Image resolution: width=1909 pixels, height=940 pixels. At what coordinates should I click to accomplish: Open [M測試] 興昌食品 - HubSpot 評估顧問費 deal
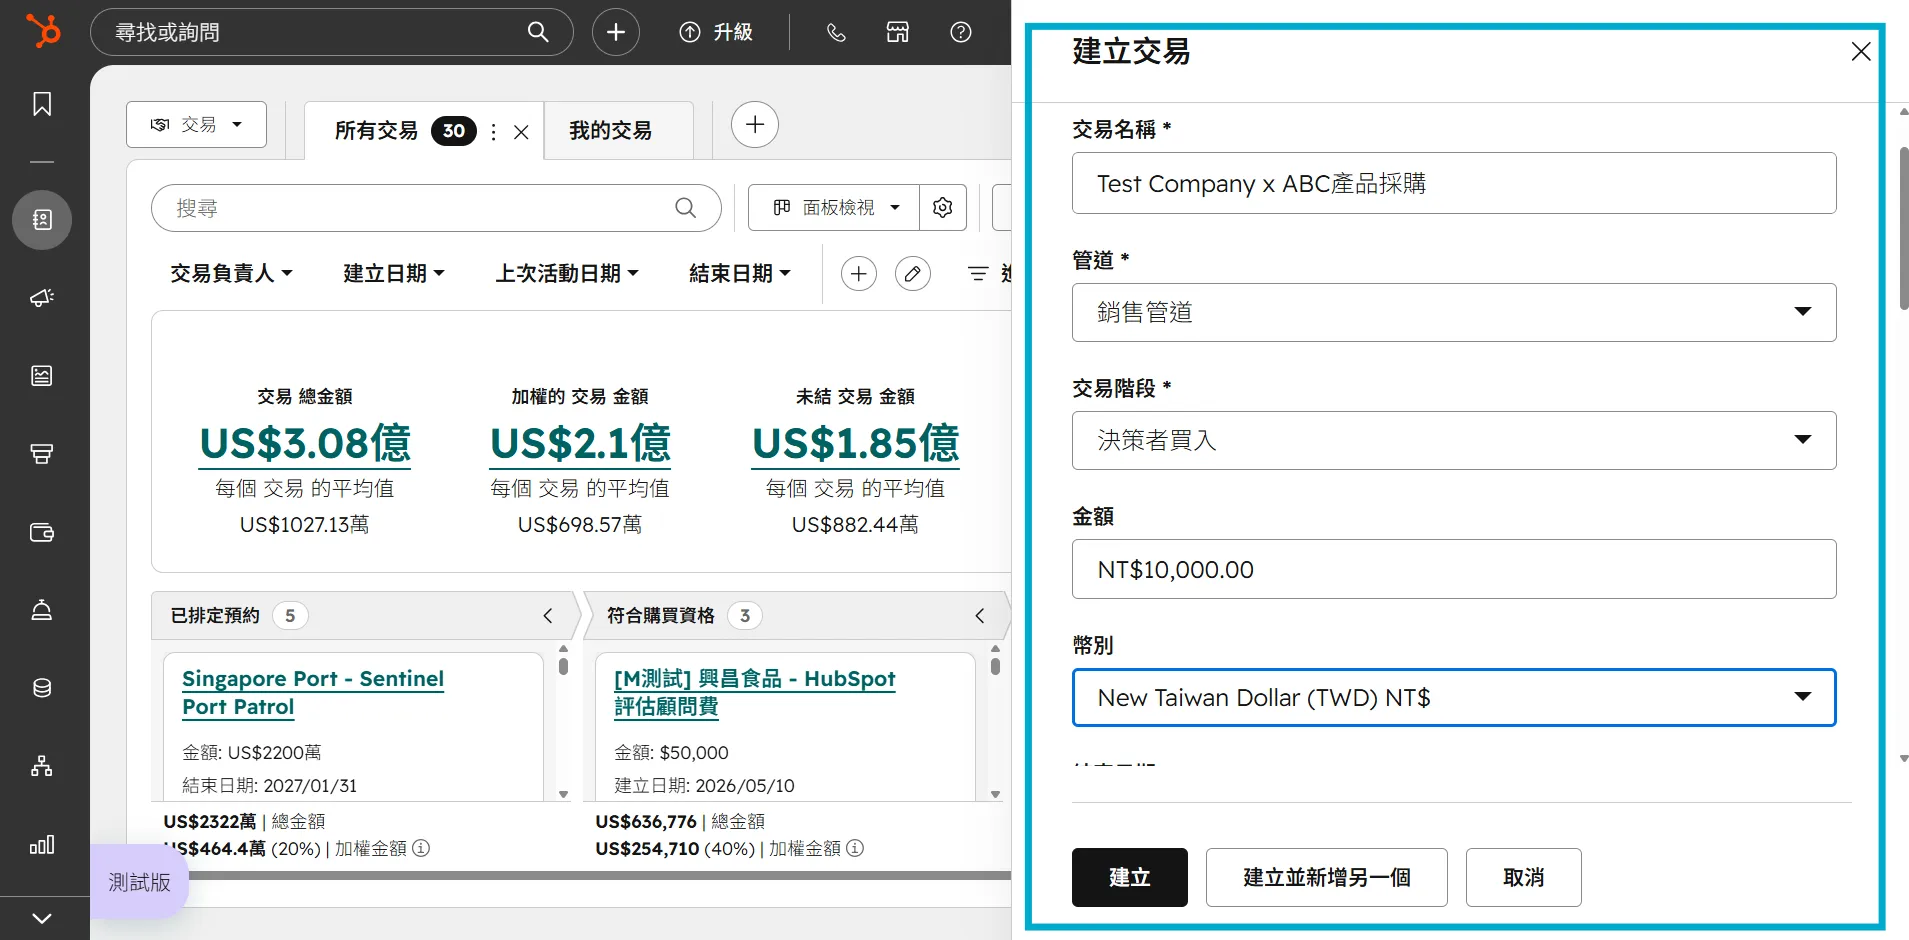coord(754,692)
